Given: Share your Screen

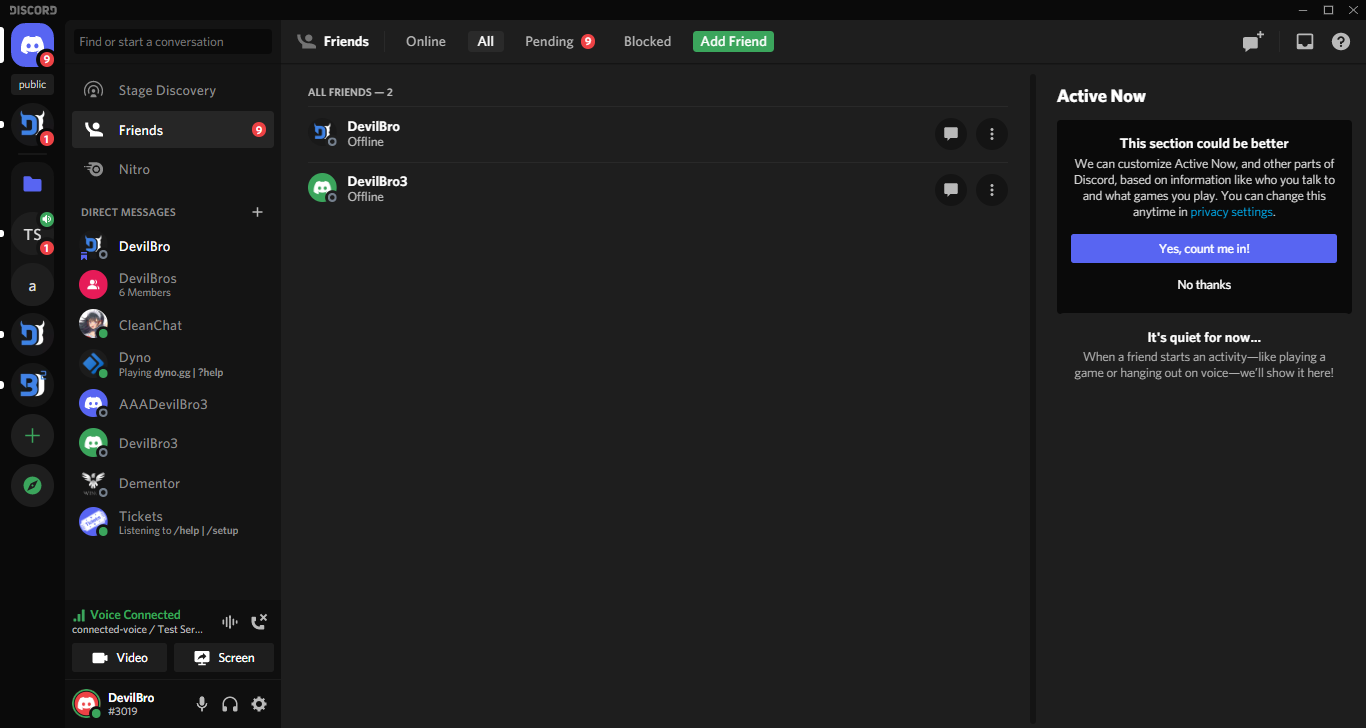Looking at the screenshot, I should coord(224,658).
